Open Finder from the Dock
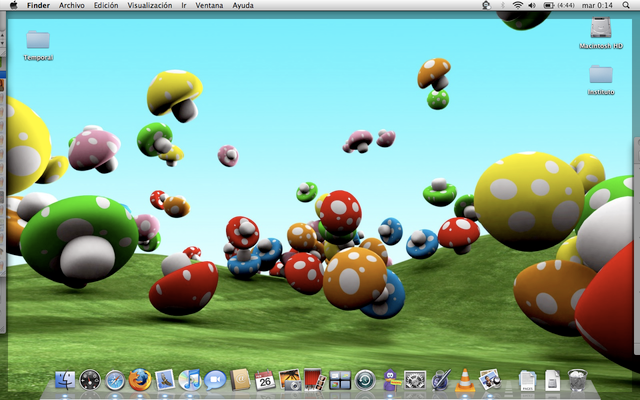The height and width of the screenshot is (400, 640). click(x=65, y=380)
